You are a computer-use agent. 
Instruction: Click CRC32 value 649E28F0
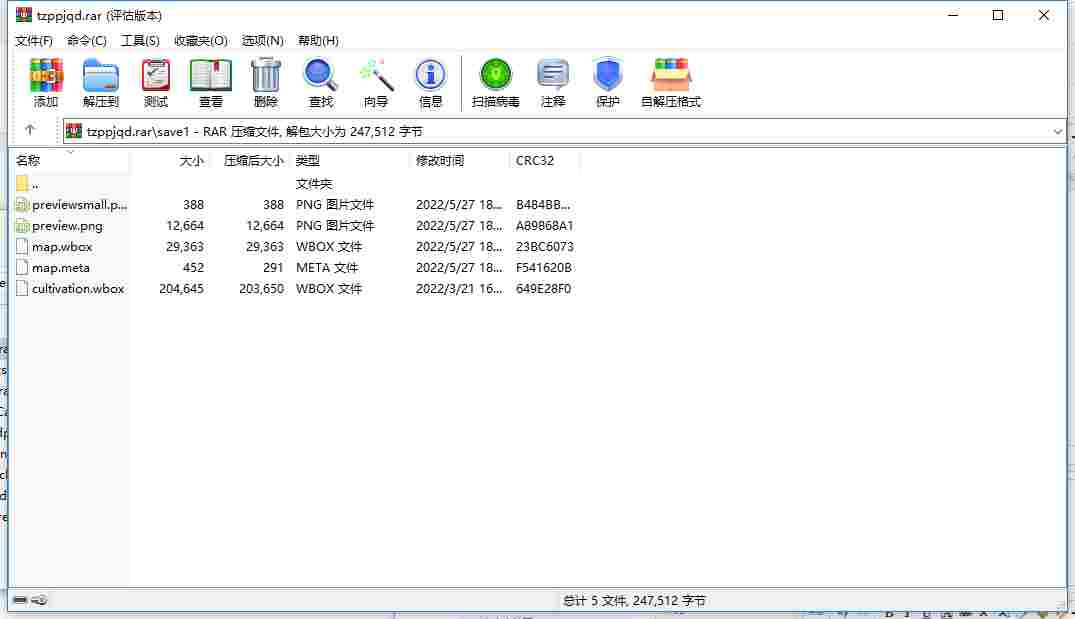pos(543,289)
